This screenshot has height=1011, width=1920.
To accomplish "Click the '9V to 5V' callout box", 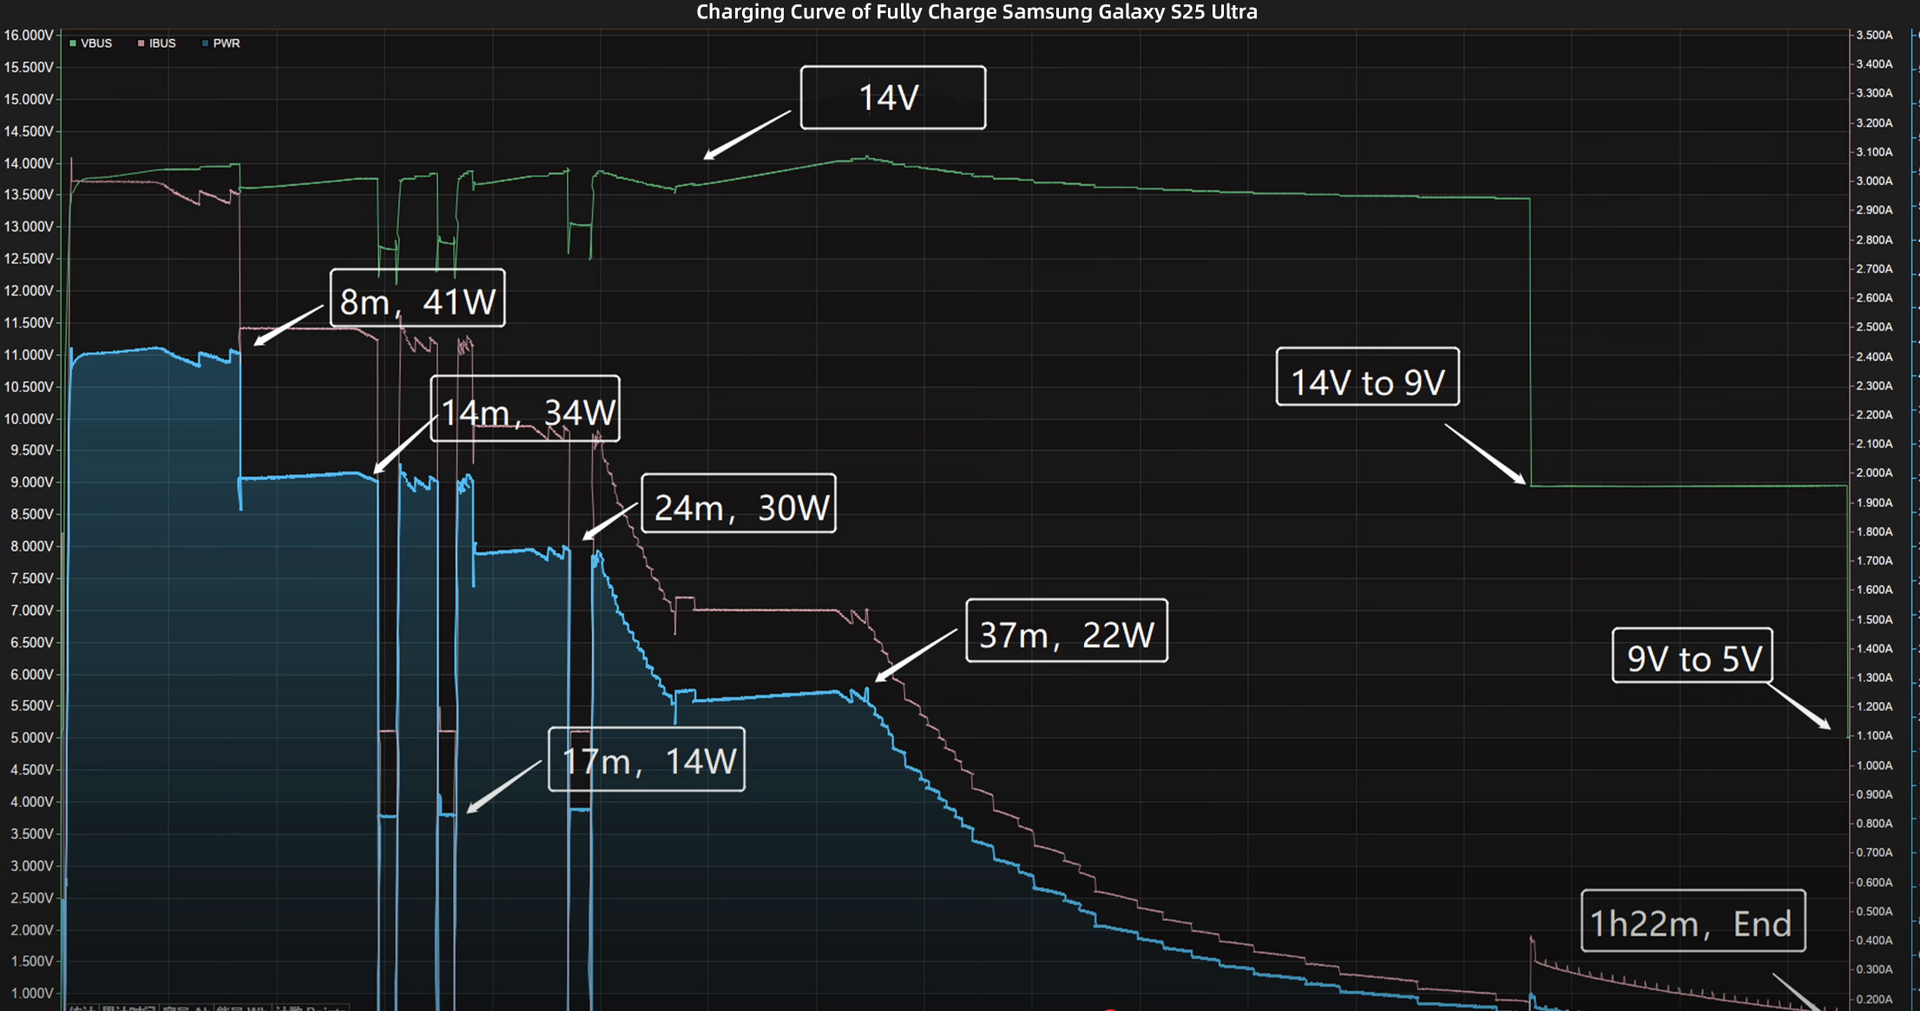I will tap(1692, 656).
